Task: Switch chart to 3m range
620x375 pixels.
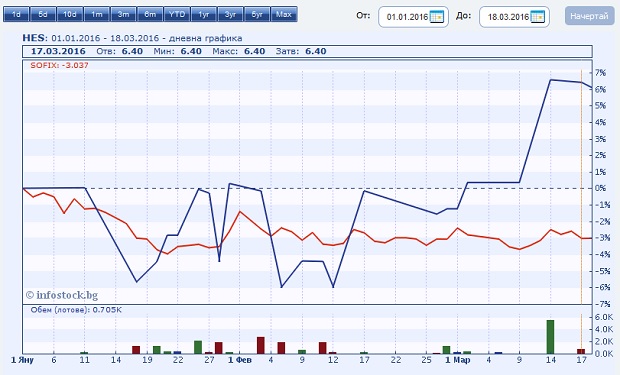Action: coord(123,14)
